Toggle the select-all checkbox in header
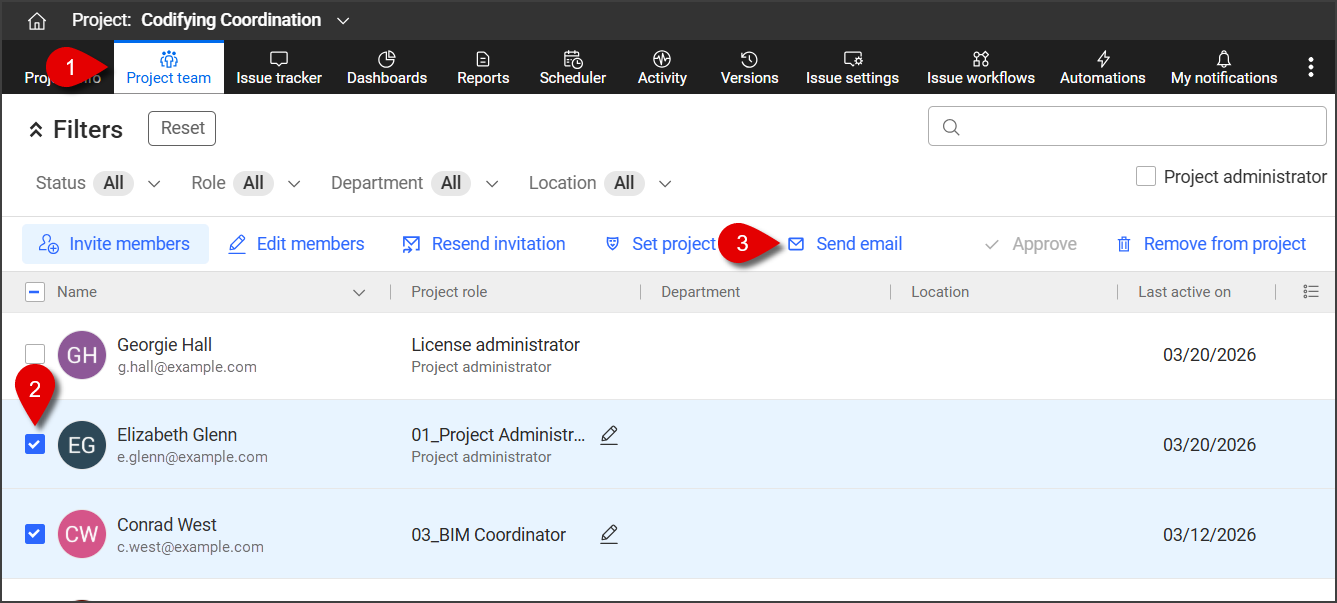The height and width of the screenshot is (603, 1337). (35, 292)
